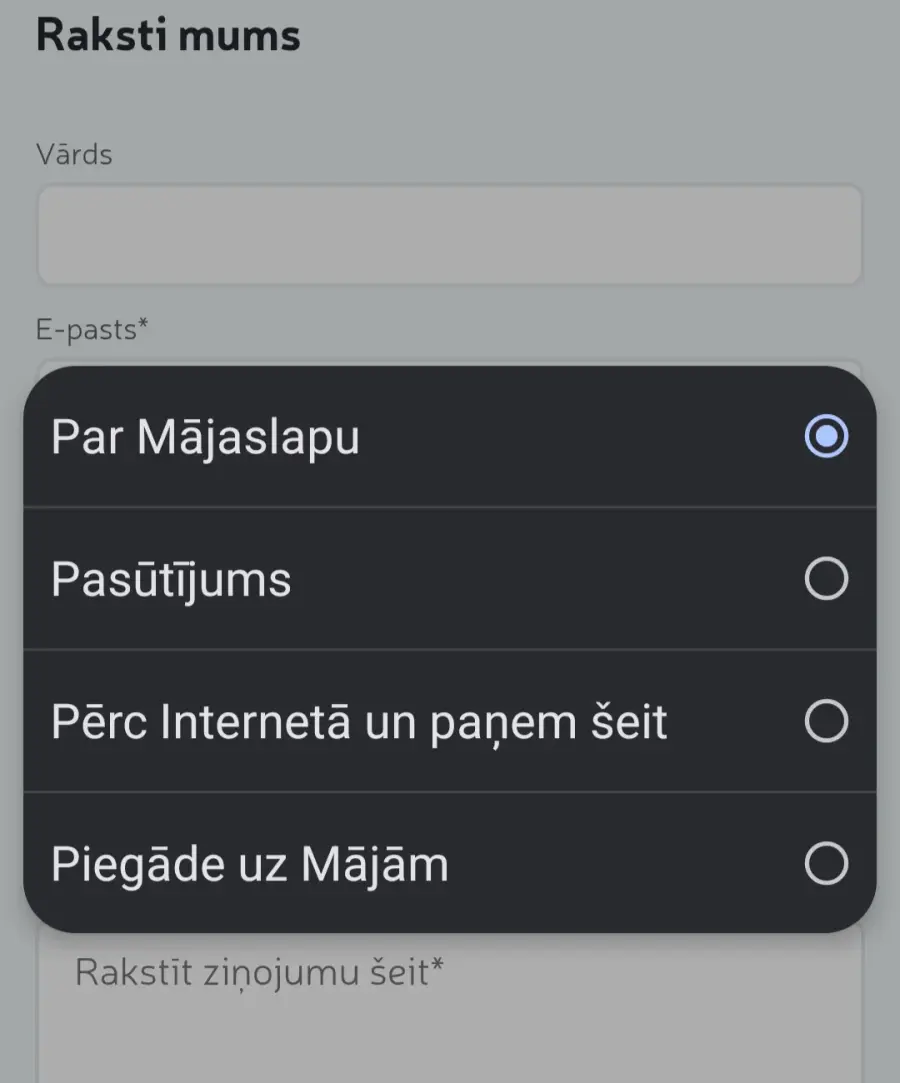
Task: Tap the Piegāde uz Mājām option label
Action: click(250, 865)
